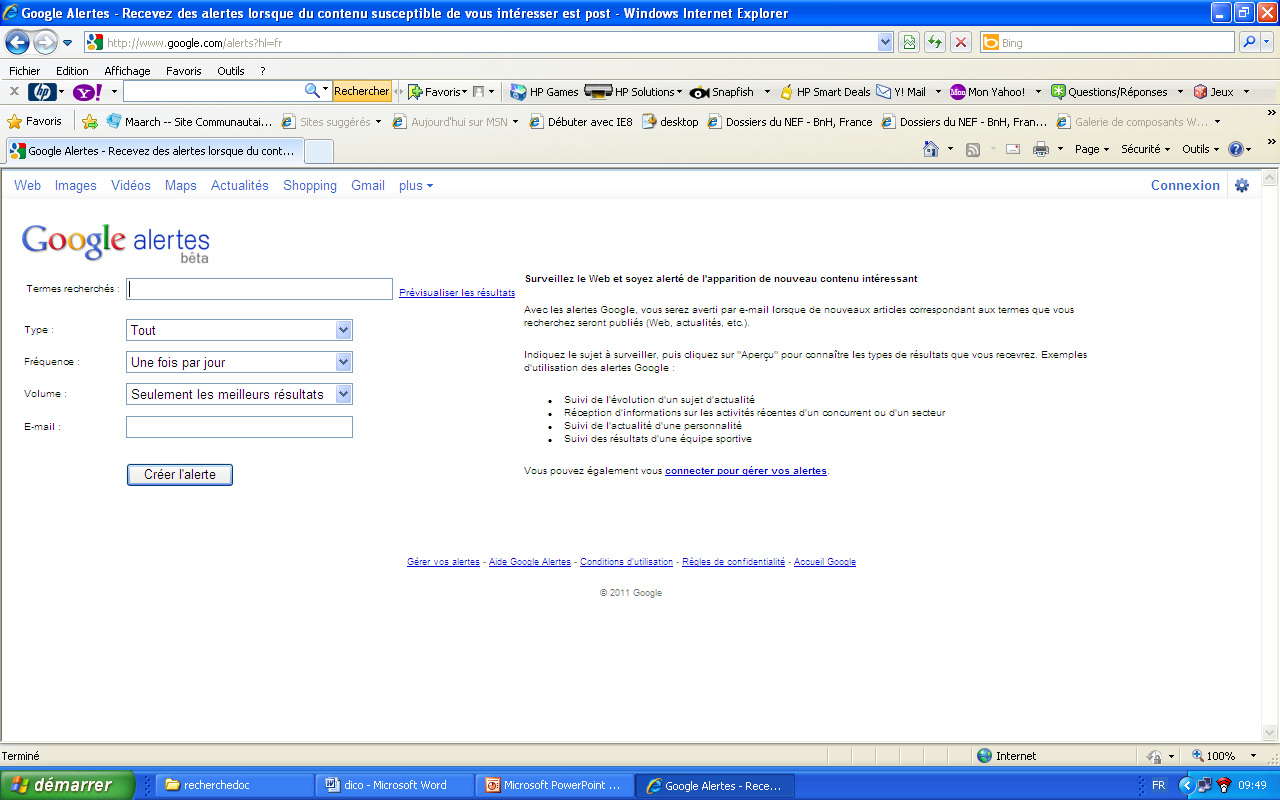The width and height of the screenshot is (1280, 800).
Task: Click the browser Back arrow button
Action: pyautogui.click(x=17, y=42)
